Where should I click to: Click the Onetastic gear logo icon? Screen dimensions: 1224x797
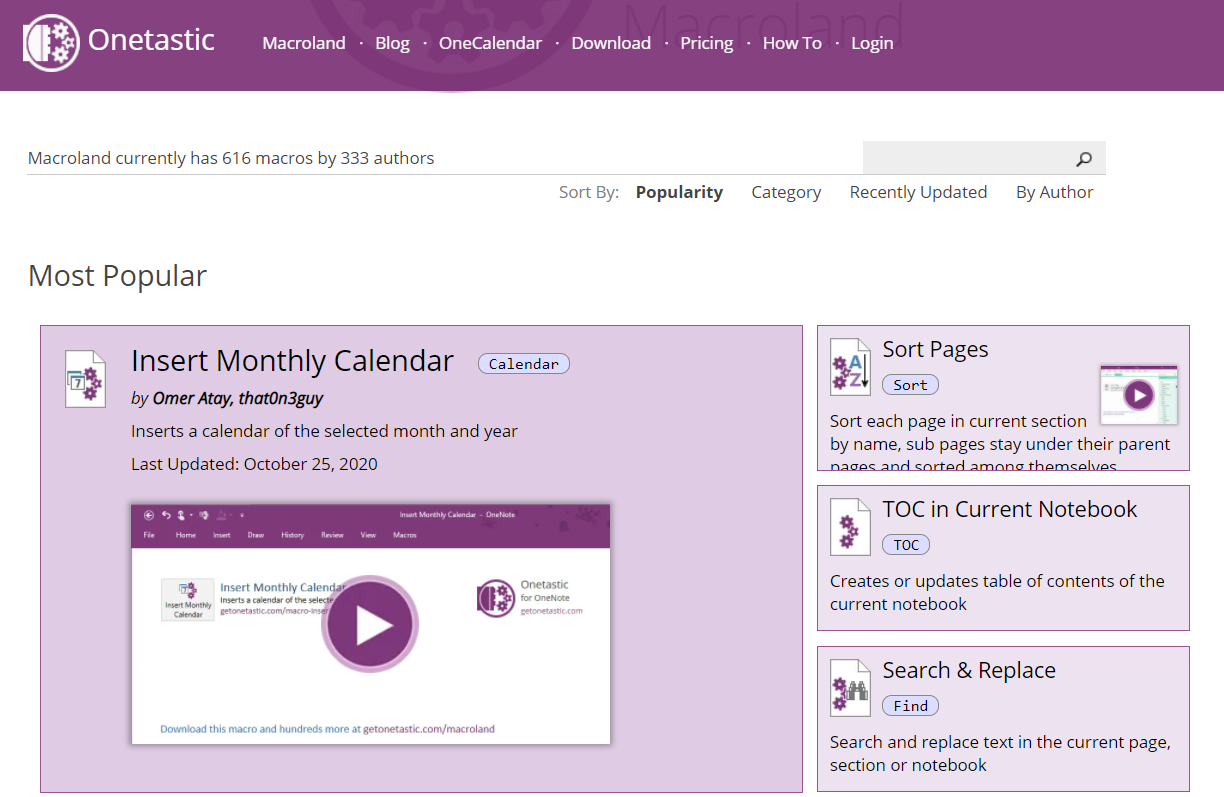[51, 43]
